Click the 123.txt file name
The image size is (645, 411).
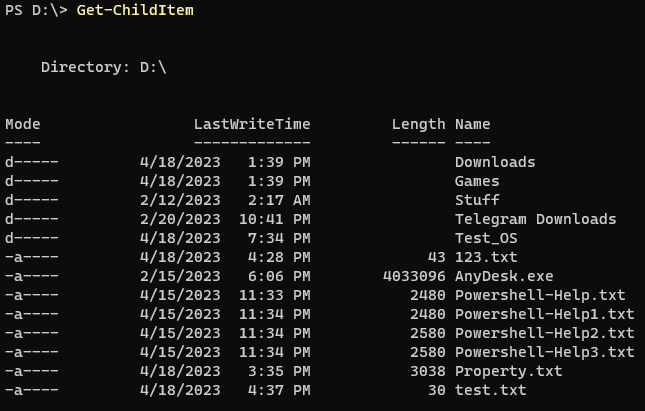[x=486, y=257]
